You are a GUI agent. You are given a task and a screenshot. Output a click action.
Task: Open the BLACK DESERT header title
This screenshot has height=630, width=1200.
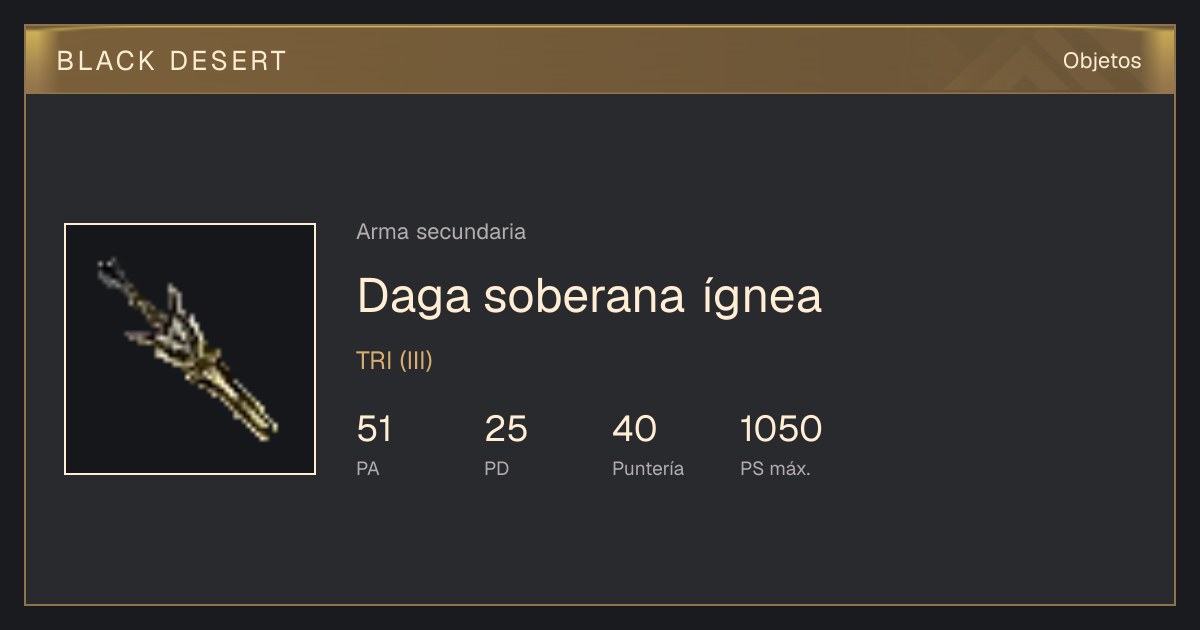(x=172, y=61)
